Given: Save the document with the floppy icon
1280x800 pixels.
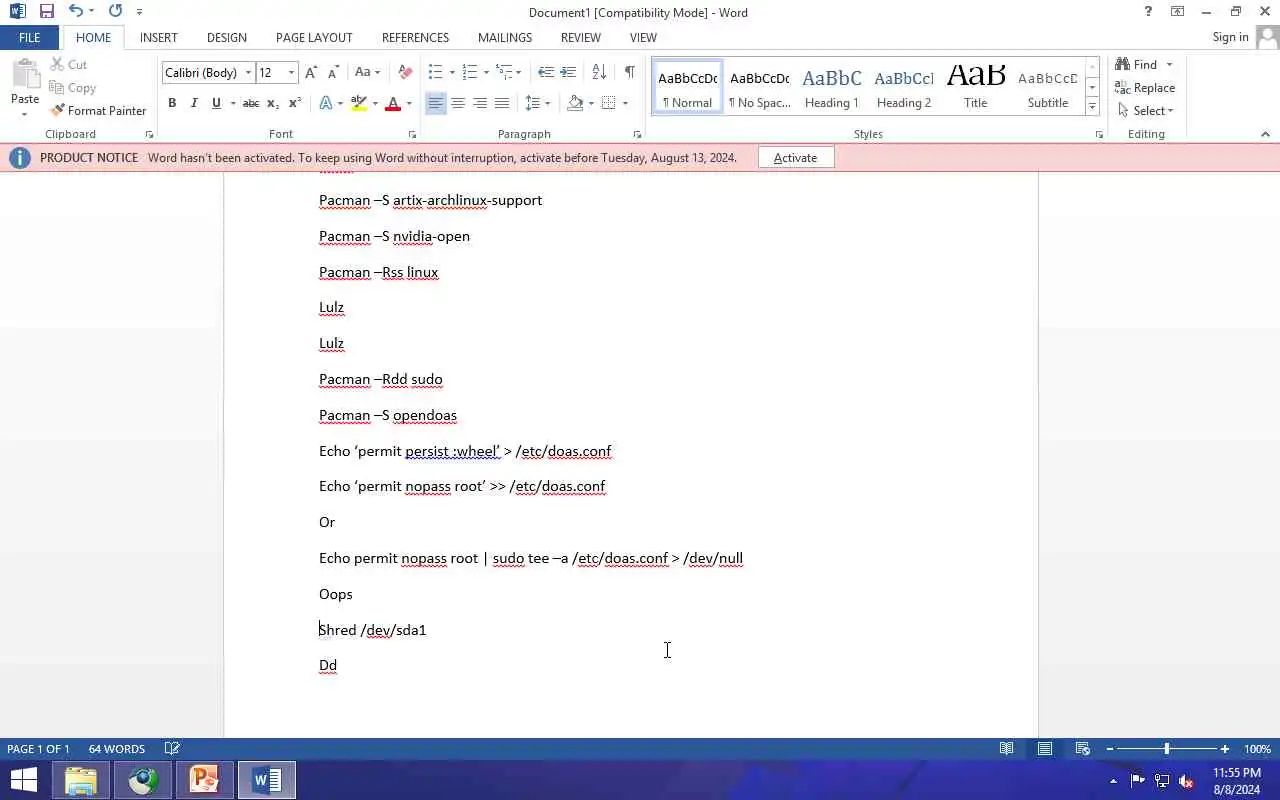Looking at the screenshot, I should 46,12.
